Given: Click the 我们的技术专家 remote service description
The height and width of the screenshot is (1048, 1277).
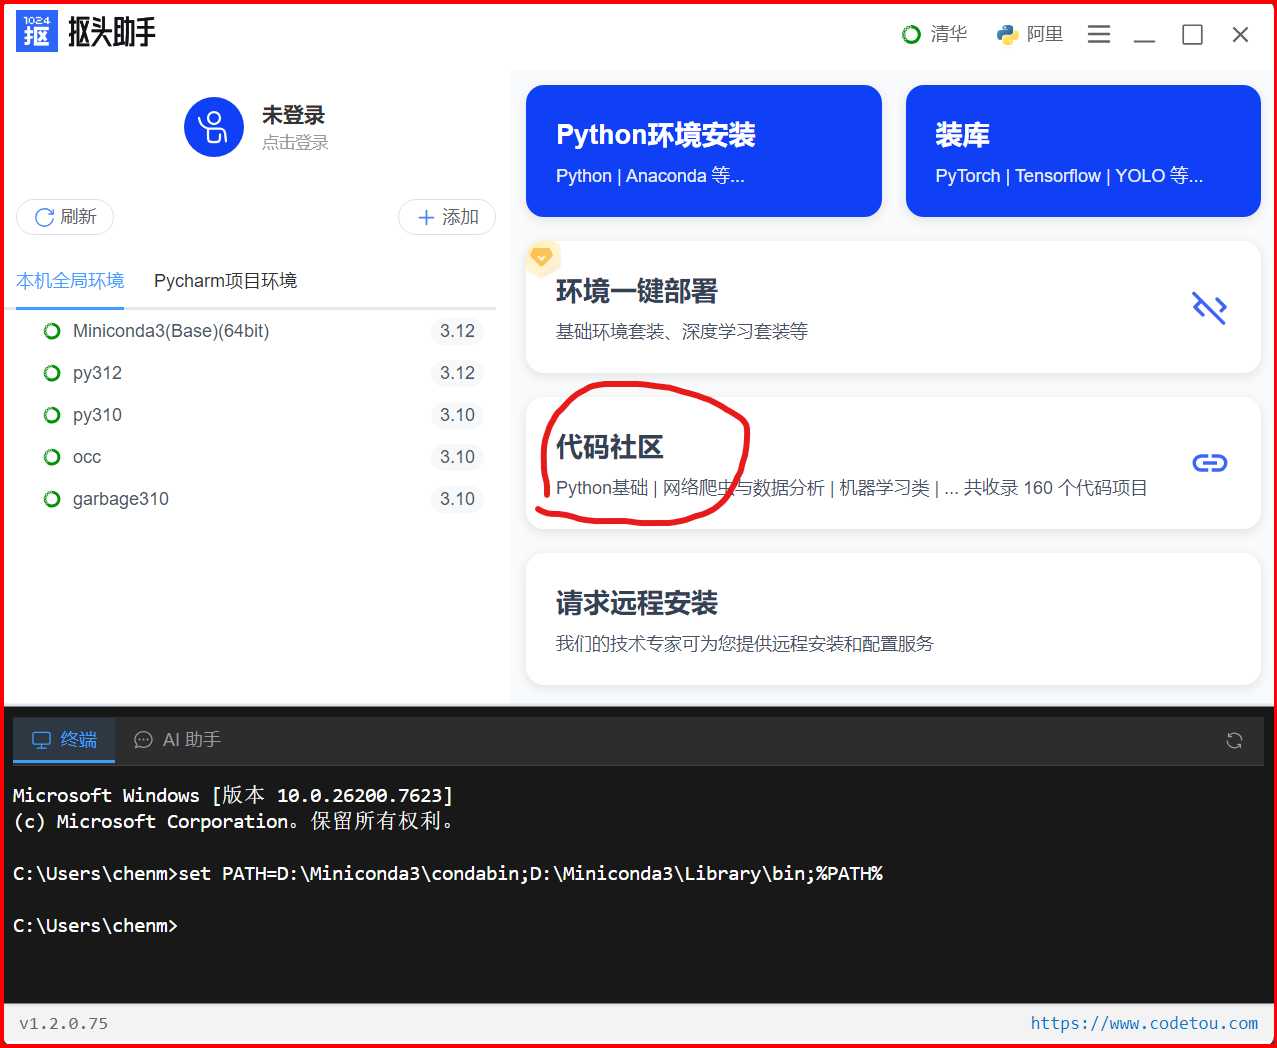Looking at the screenshot, I should tap(745, 644).
